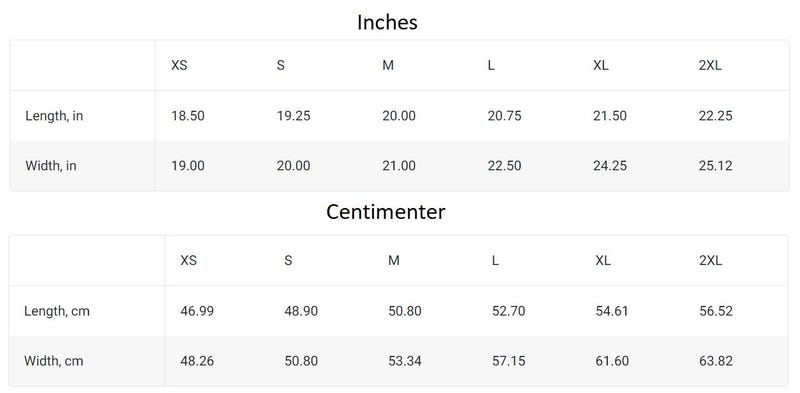Click the 20.75 length value
The height and width of the screenshot is (393, 800).
click(x=505, y=116)
